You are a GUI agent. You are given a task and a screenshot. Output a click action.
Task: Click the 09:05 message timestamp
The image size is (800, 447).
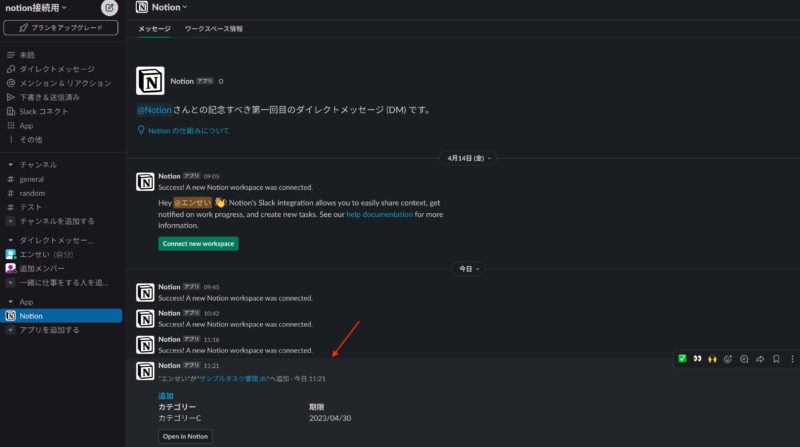pyautogui.click(x=211, y=177)
